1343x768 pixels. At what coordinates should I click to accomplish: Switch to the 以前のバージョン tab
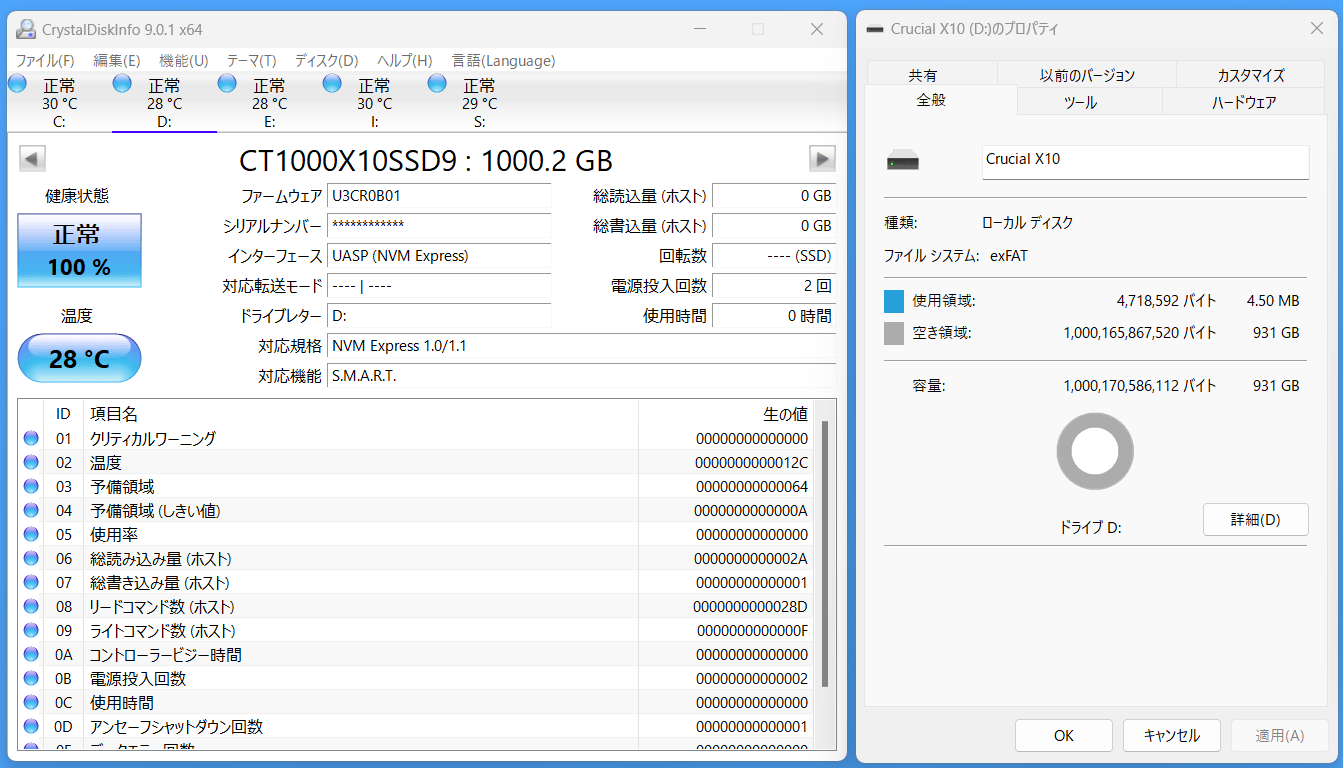1087,75
